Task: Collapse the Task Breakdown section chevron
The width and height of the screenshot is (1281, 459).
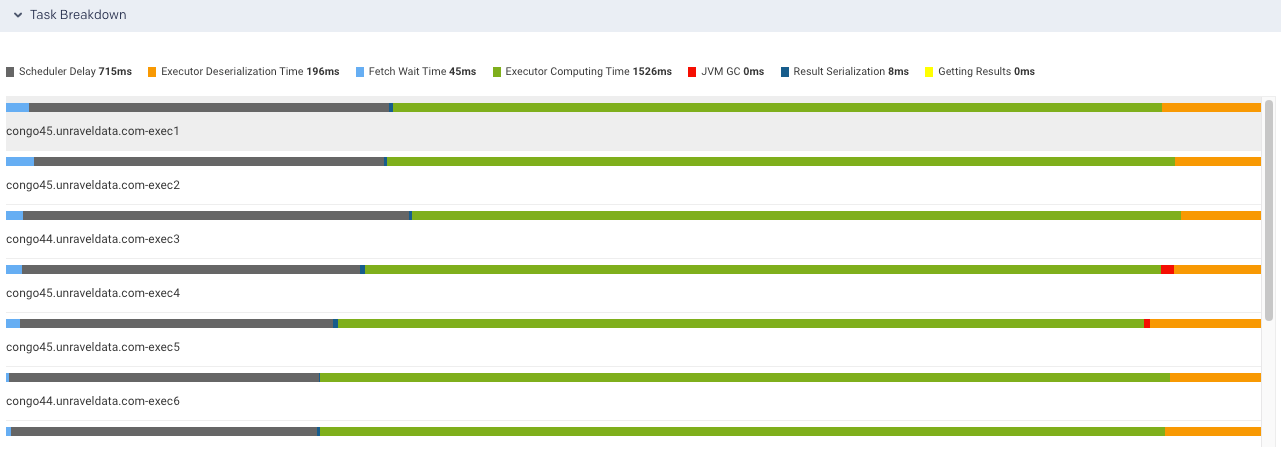Action: 18,15
